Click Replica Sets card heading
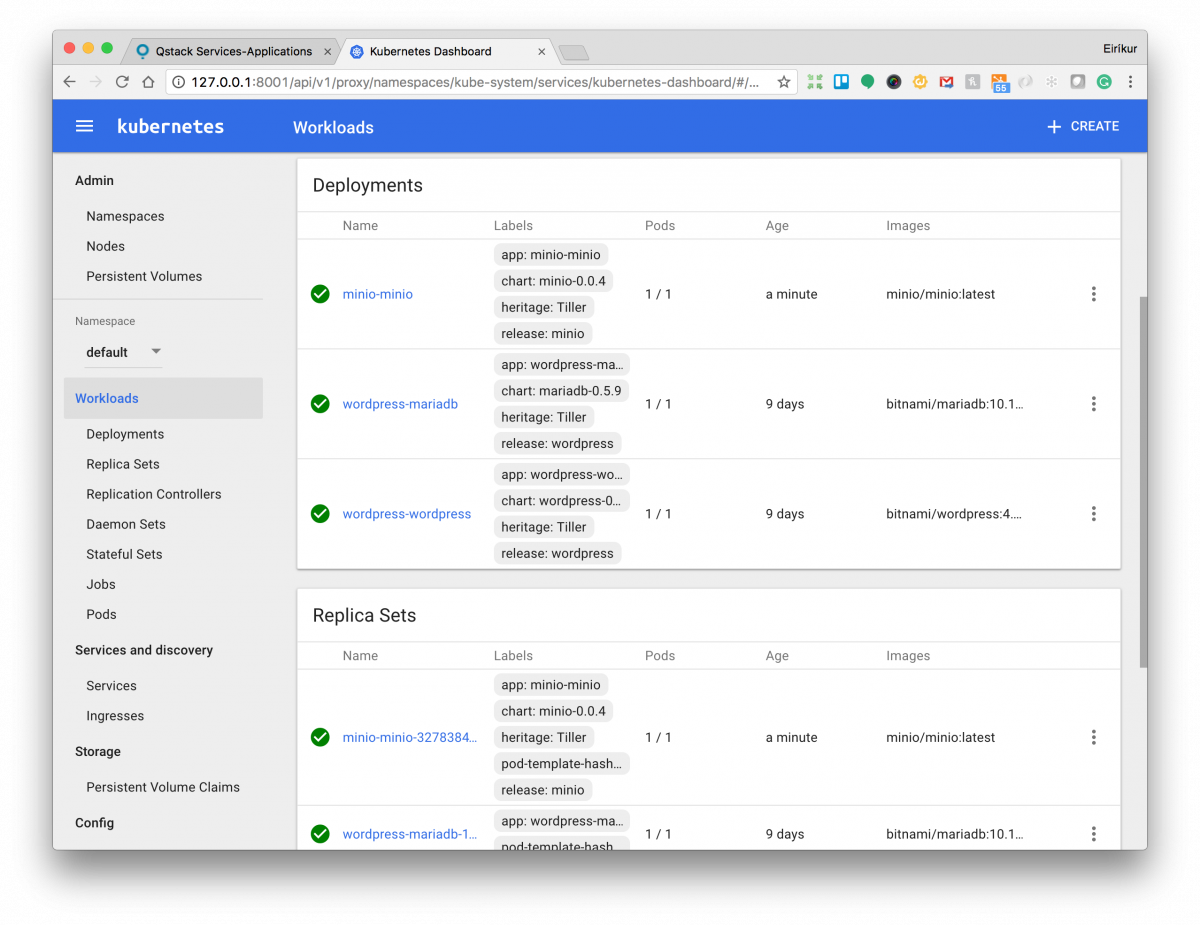 [364, 615]
